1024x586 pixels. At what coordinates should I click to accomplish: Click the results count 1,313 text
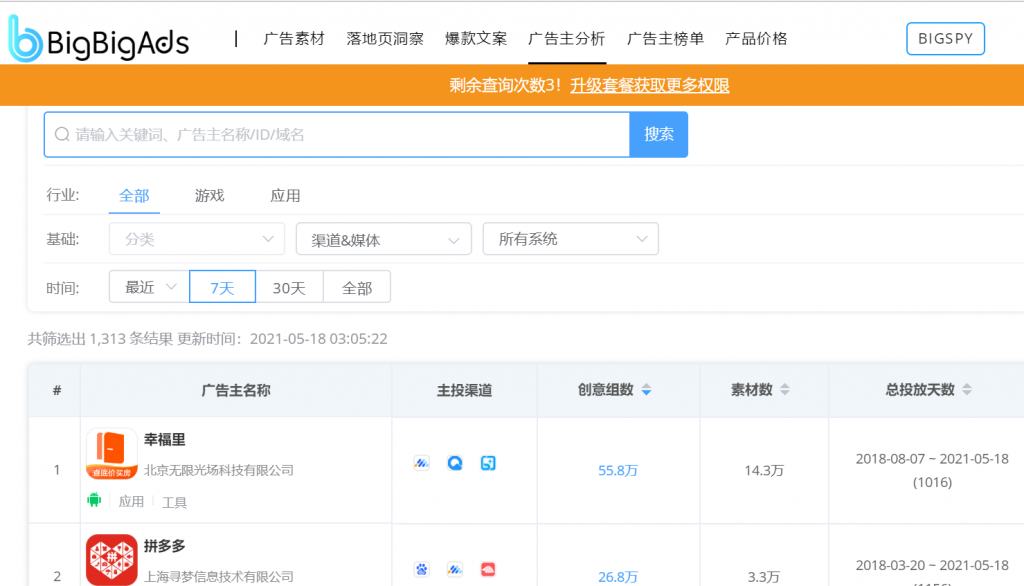[107, 339]
